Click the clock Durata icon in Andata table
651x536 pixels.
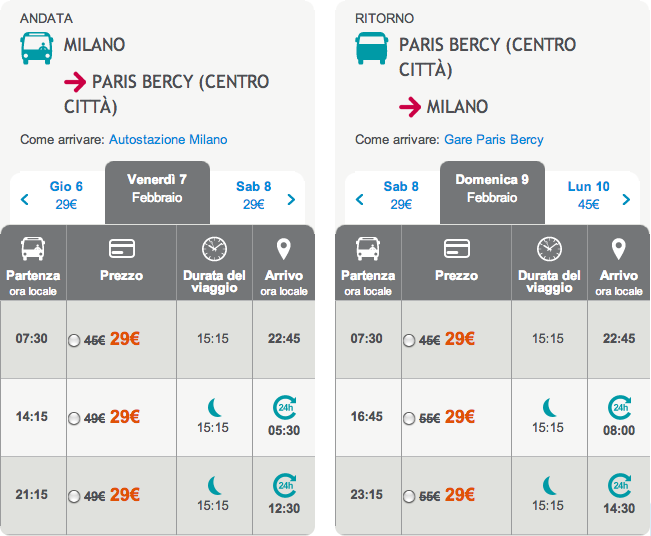pyautogui.click(x=214, y=248)
